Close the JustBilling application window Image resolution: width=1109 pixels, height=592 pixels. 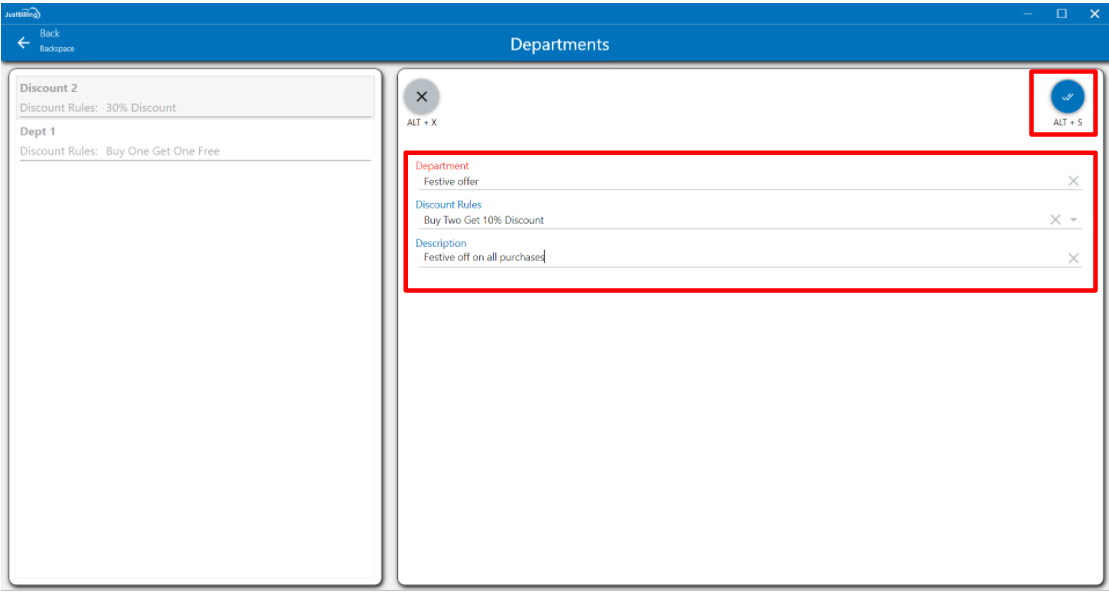pos(1093,13)
